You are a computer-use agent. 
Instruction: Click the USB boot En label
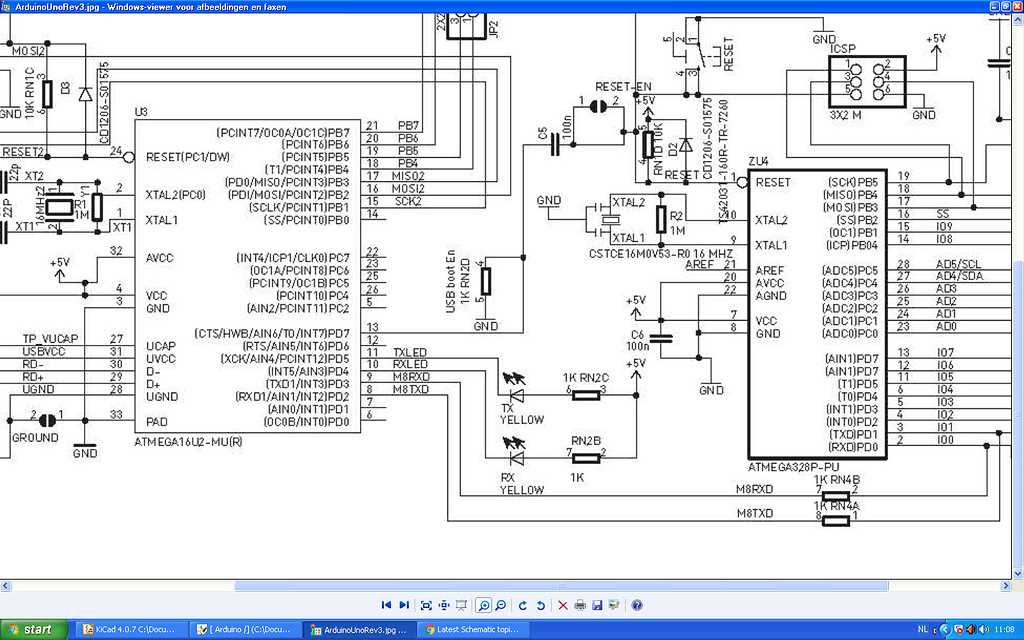(x=451, y=281)
